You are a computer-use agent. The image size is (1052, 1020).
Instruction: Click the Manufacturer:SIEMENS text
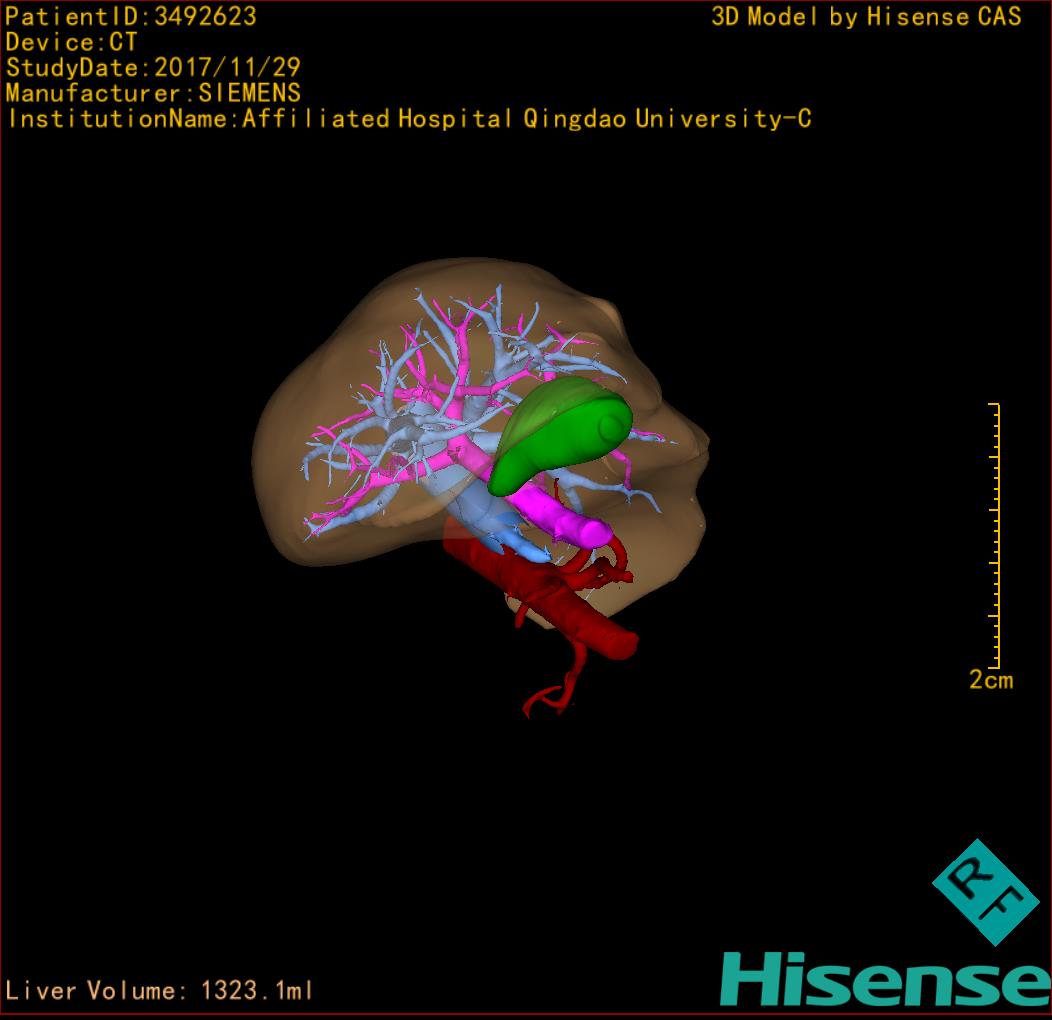click(153, 93)
